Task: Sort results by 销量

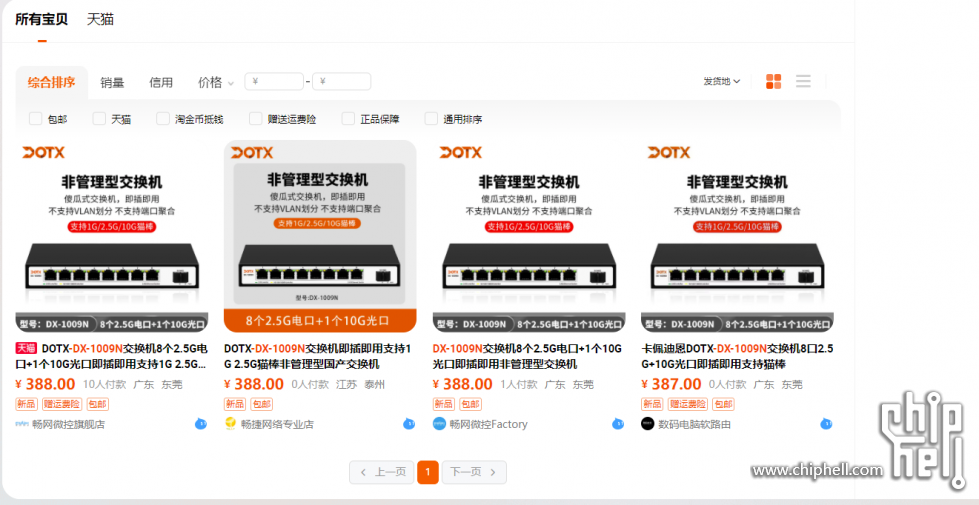Action: point(112,83)
